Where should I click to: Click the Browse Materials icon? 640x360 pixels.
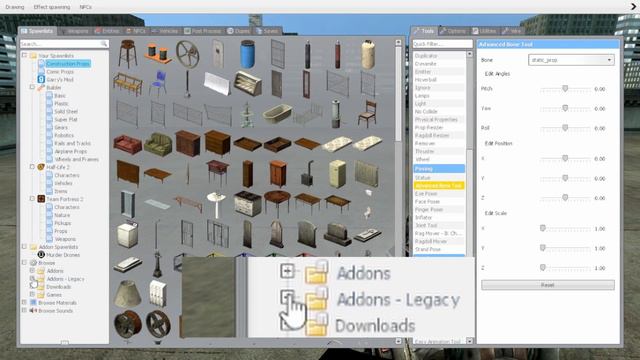pyautogui.click(x=33, y=302)
